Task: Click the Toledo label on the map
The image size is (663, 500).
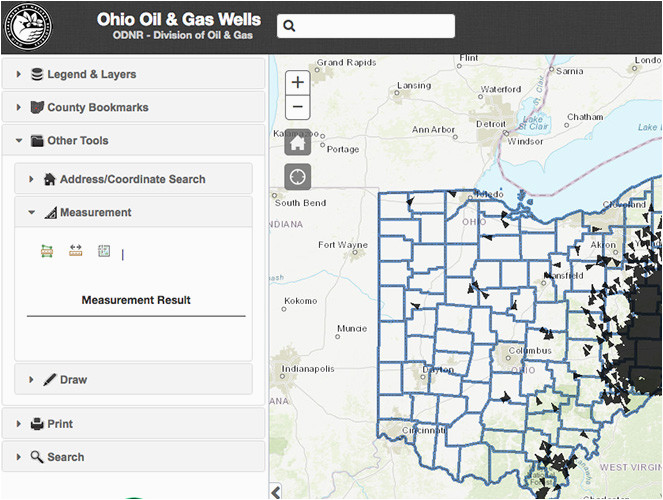Action: [489, 194]
